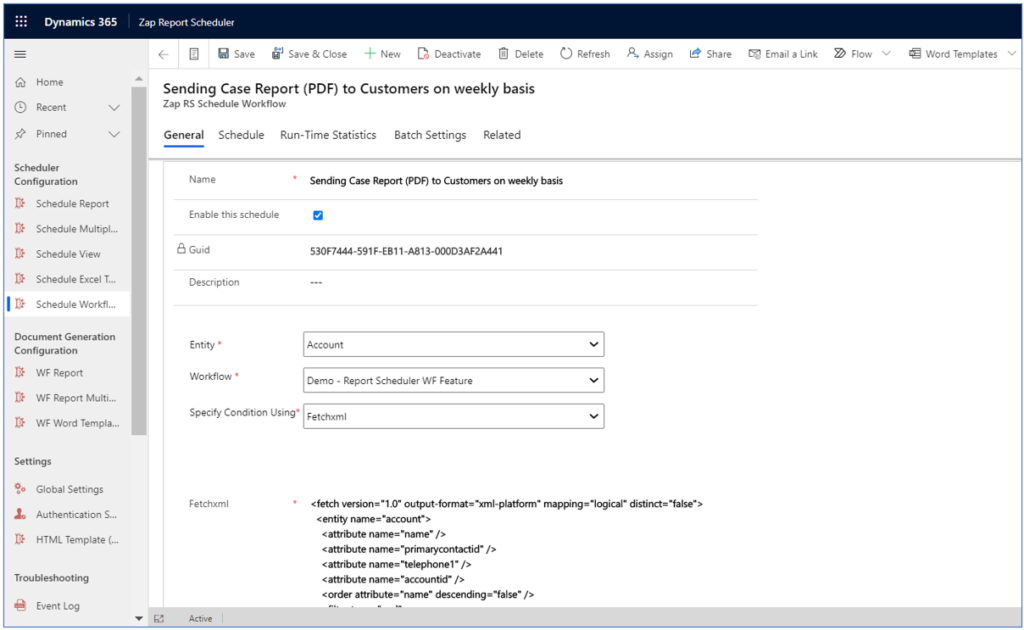Click the Recent clock icon
The image size is (1024, 630).
click(21, 107)
